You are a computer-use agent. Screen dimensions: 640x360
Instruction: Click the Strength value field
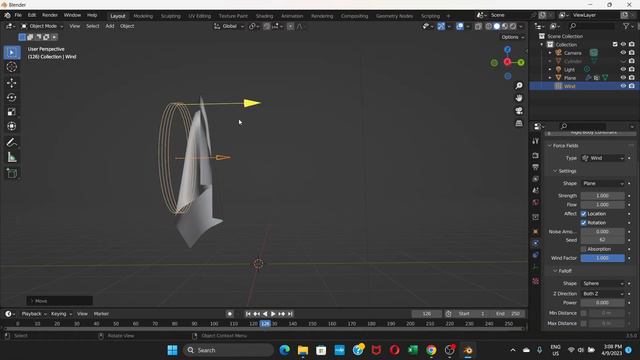pos(602,196)
